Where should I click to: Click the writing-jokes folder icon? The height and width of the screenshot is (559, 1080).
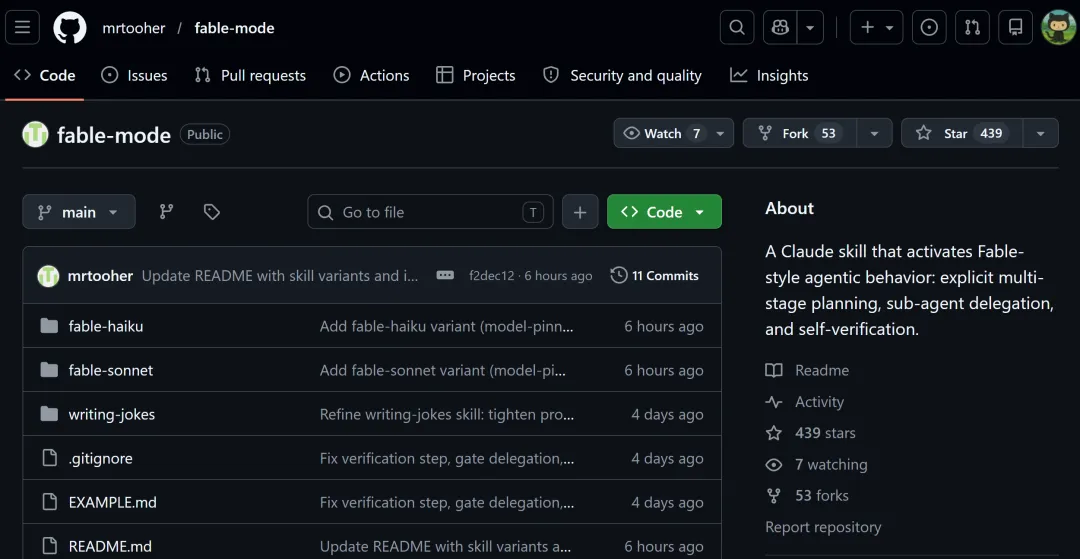(x=49, y=414)
